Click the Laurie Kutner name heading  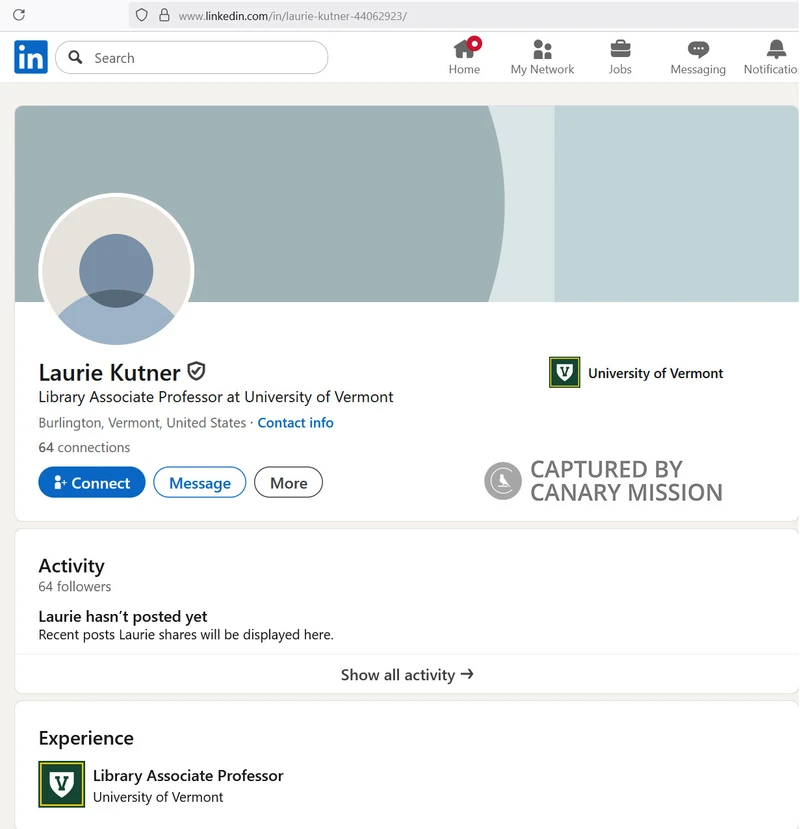point(109,372)
